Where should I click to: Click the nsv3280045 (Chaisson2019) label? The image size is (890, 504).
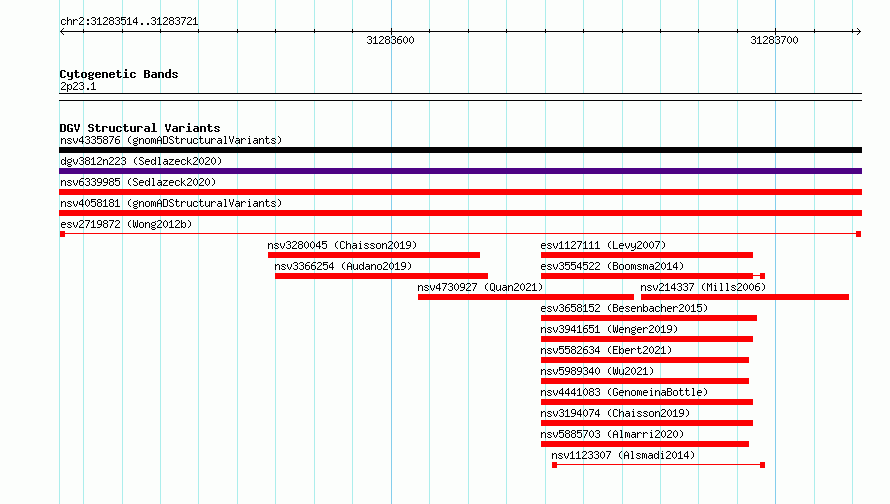pos(342,245)
